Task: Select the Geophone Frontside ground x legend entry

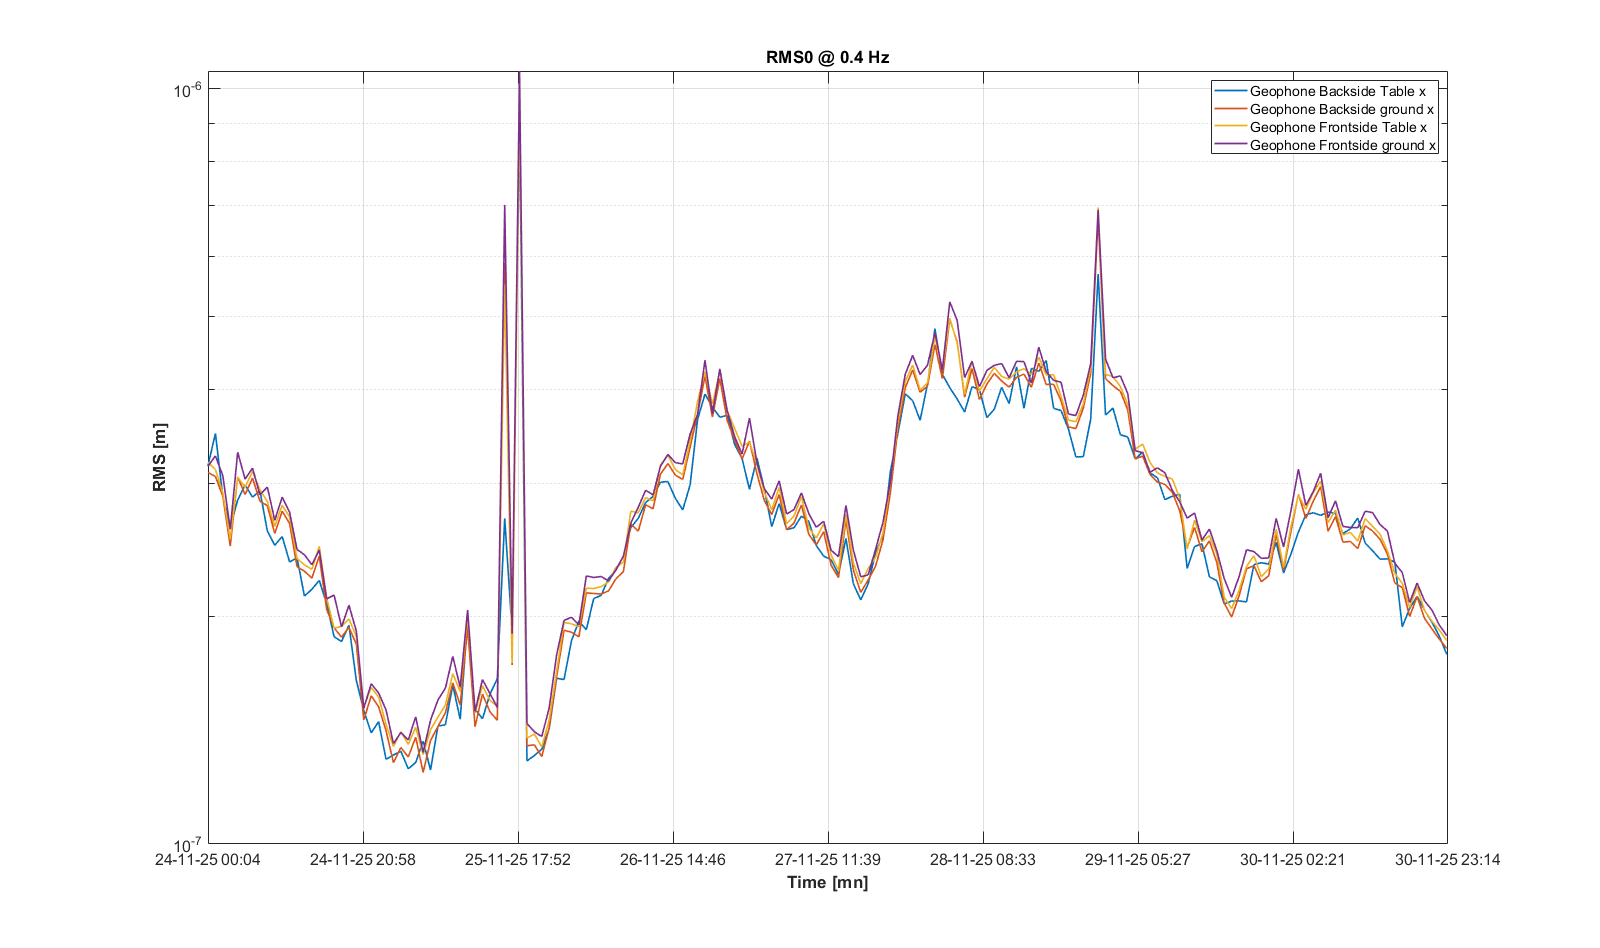Action: tap(1342, 145)
